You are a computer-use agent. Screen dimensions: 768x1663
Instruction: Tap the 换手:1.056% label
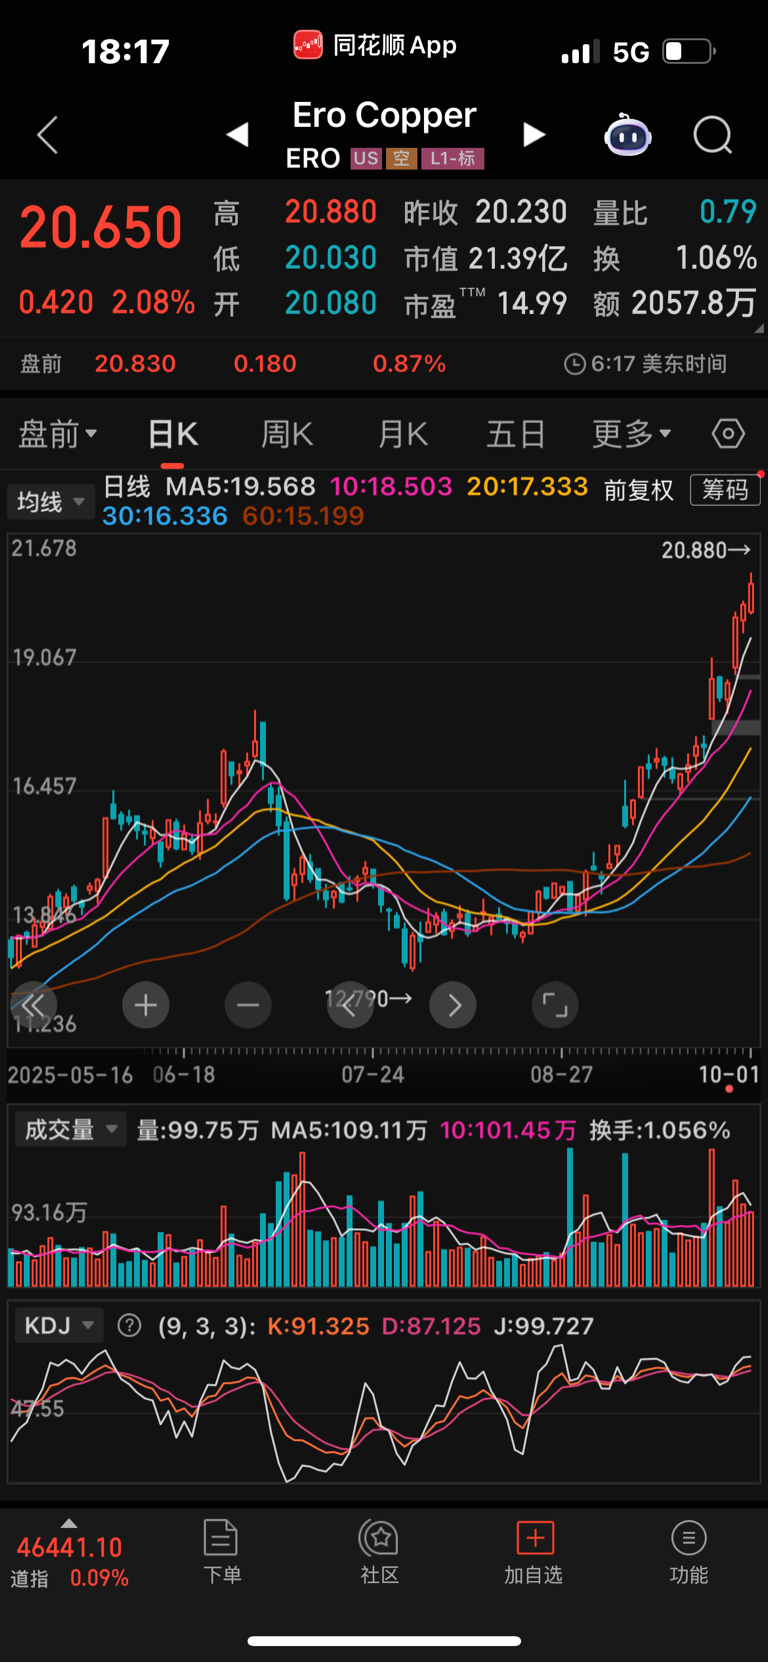coord(660,1130)
